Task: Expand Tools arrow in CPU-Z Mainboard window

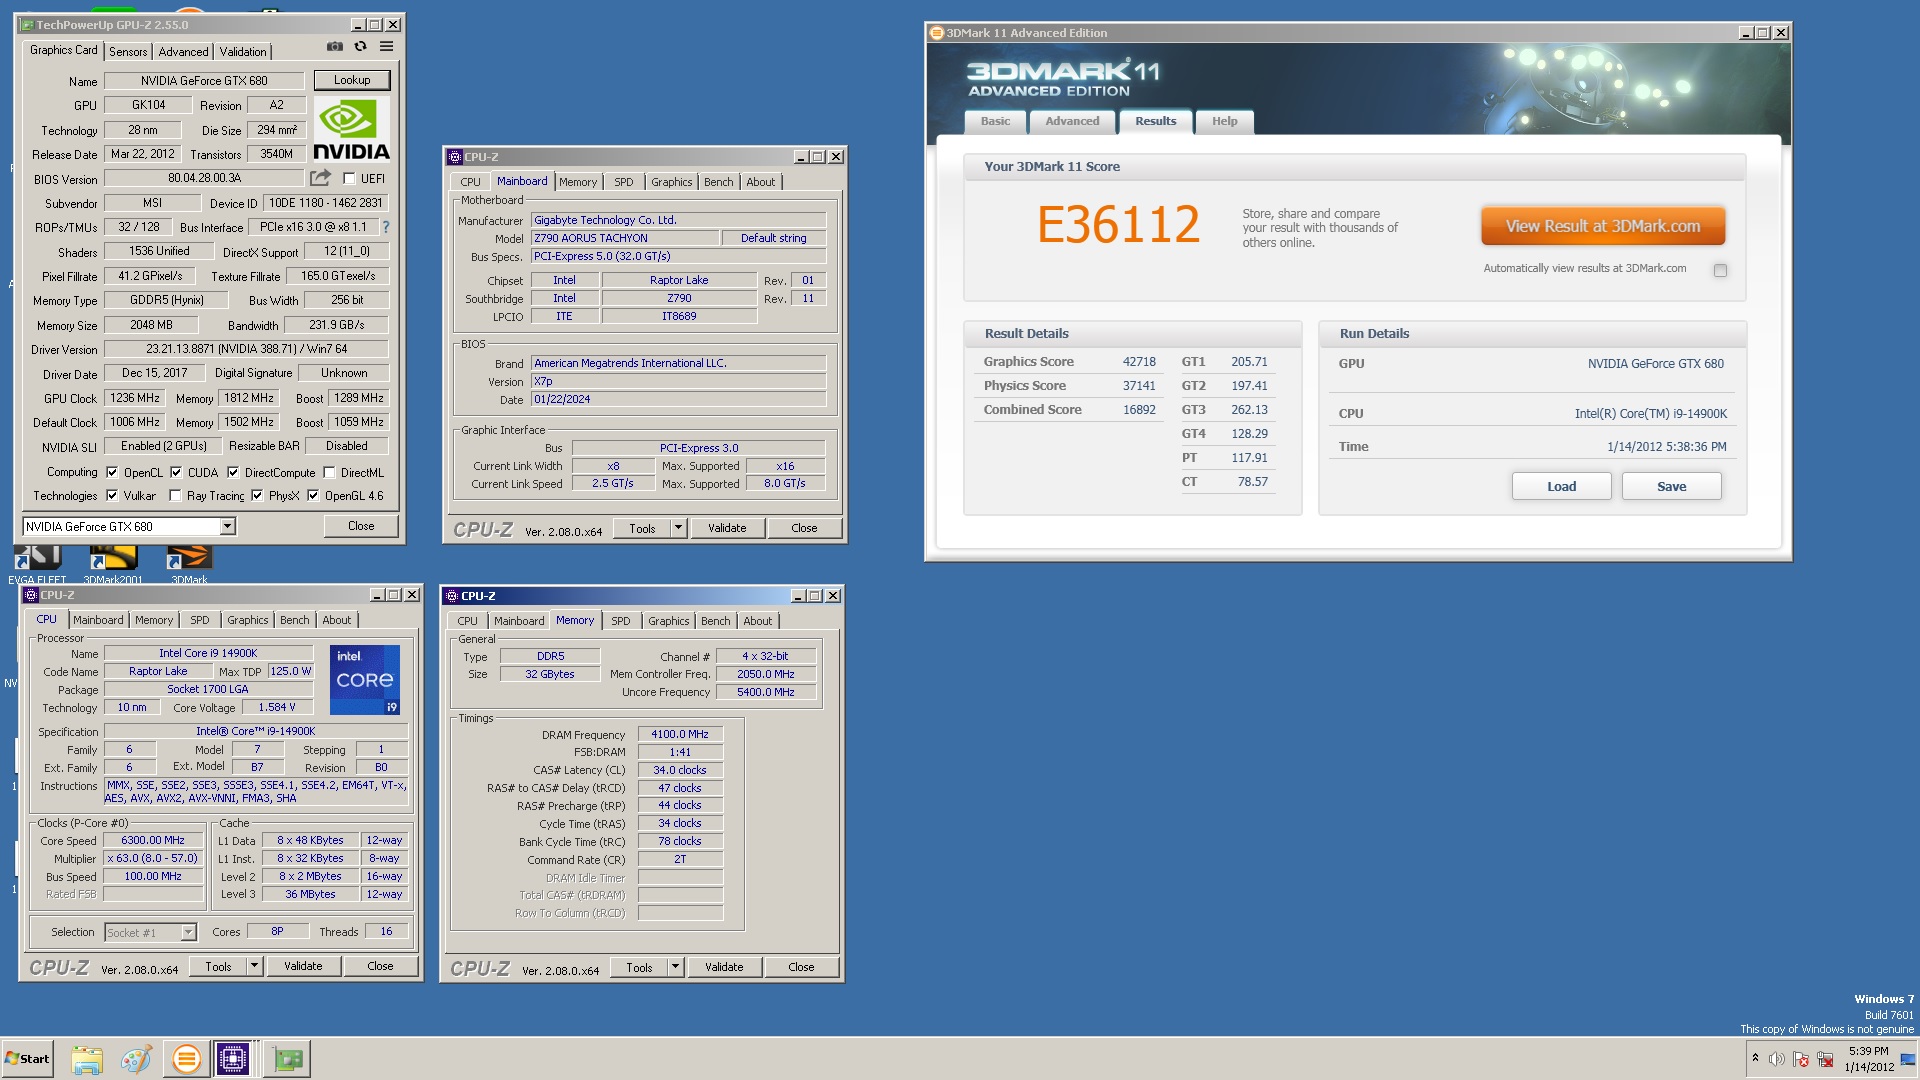Action: pyautogui.click(x=678, y=528)
